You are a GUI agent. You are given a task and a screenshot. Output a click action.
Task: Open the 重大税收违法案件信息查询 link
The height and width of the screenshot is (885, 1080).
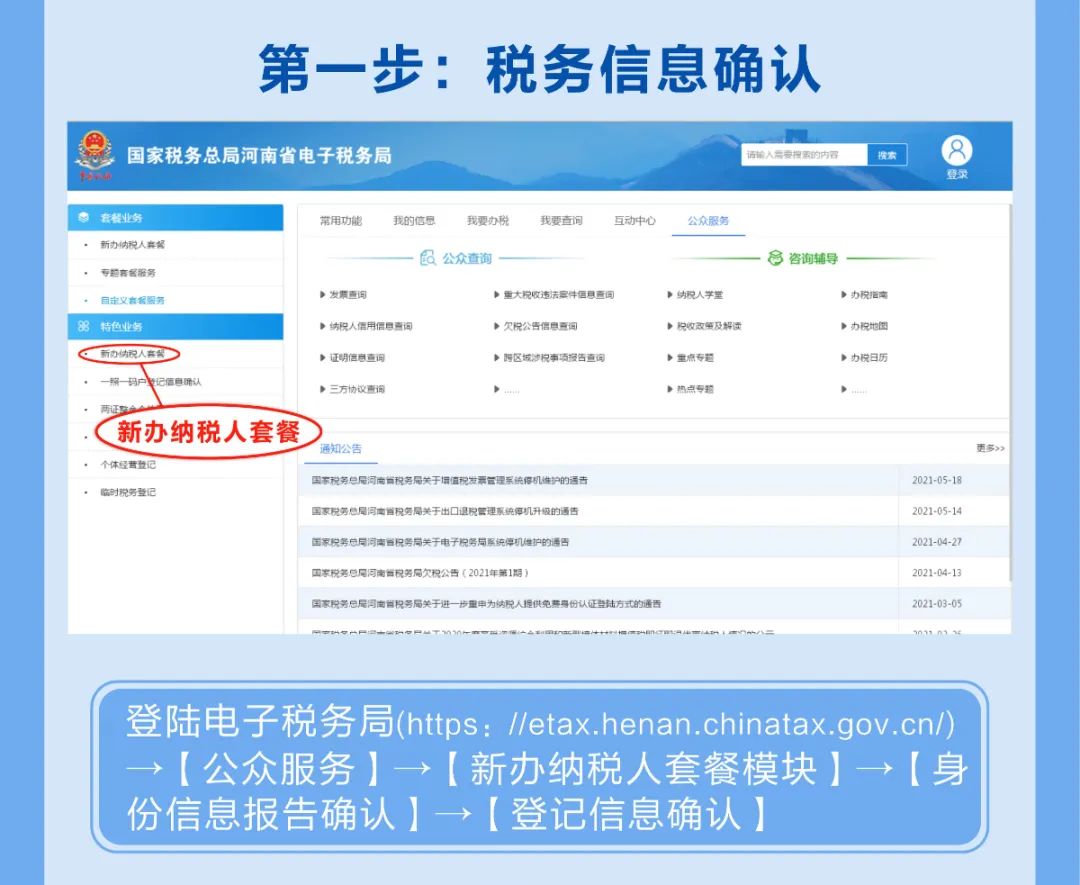559,295
